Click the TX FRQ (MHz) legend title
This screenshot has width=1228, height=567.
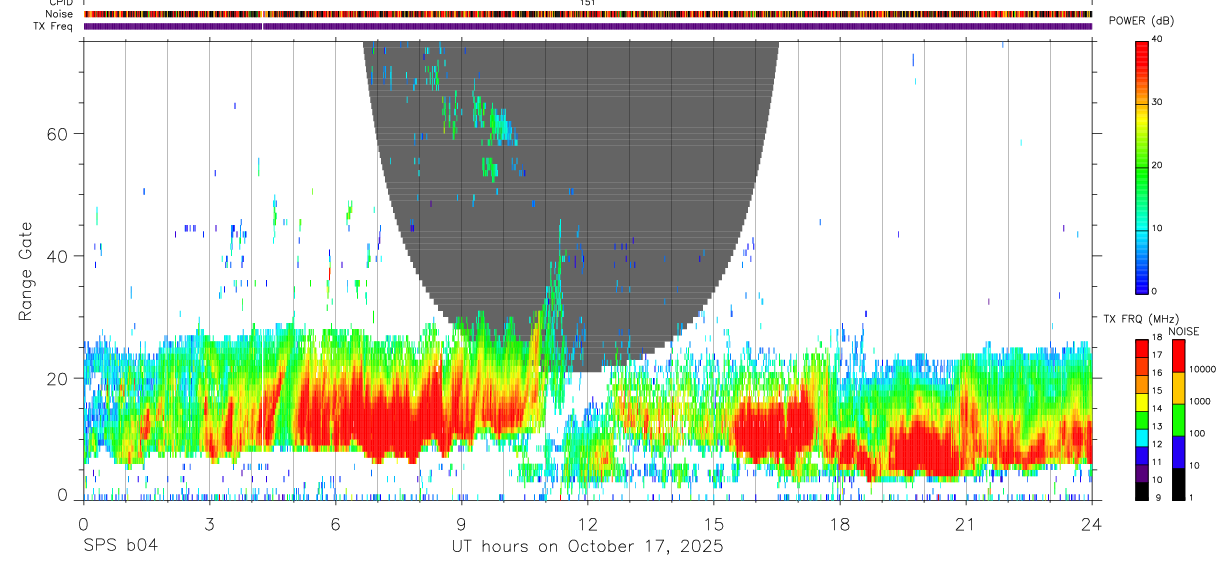(1141, 319)
